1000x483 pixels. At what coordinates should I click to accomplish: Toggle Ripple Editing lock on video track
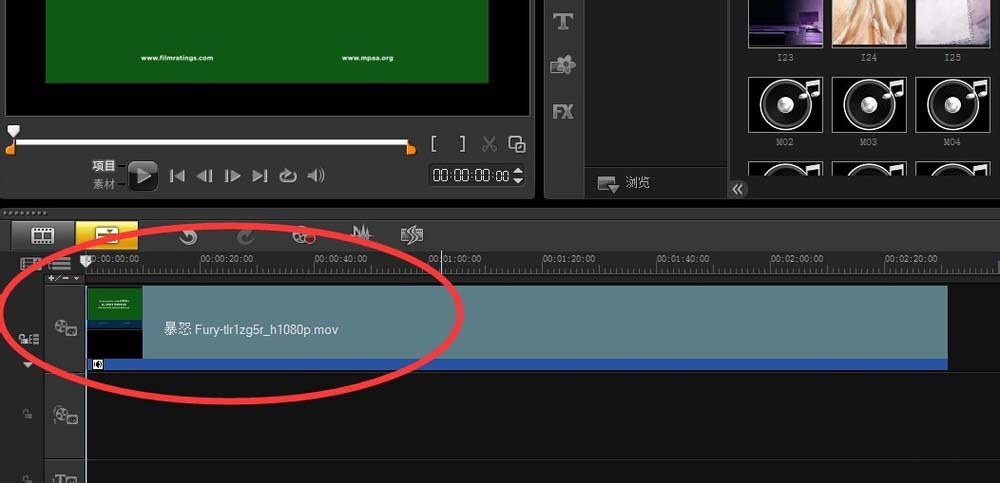pos(29,339)
